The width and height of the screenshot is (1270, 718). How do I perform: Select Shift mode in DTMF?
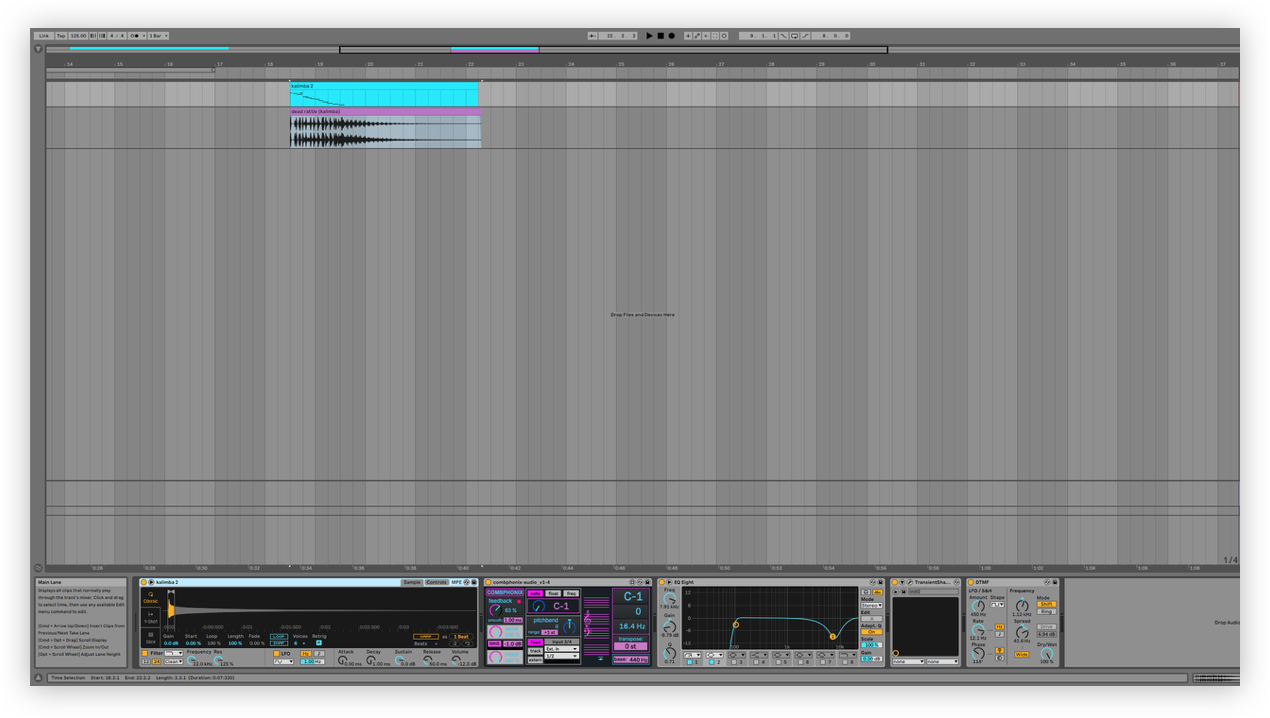click(x=1046, y=604)
